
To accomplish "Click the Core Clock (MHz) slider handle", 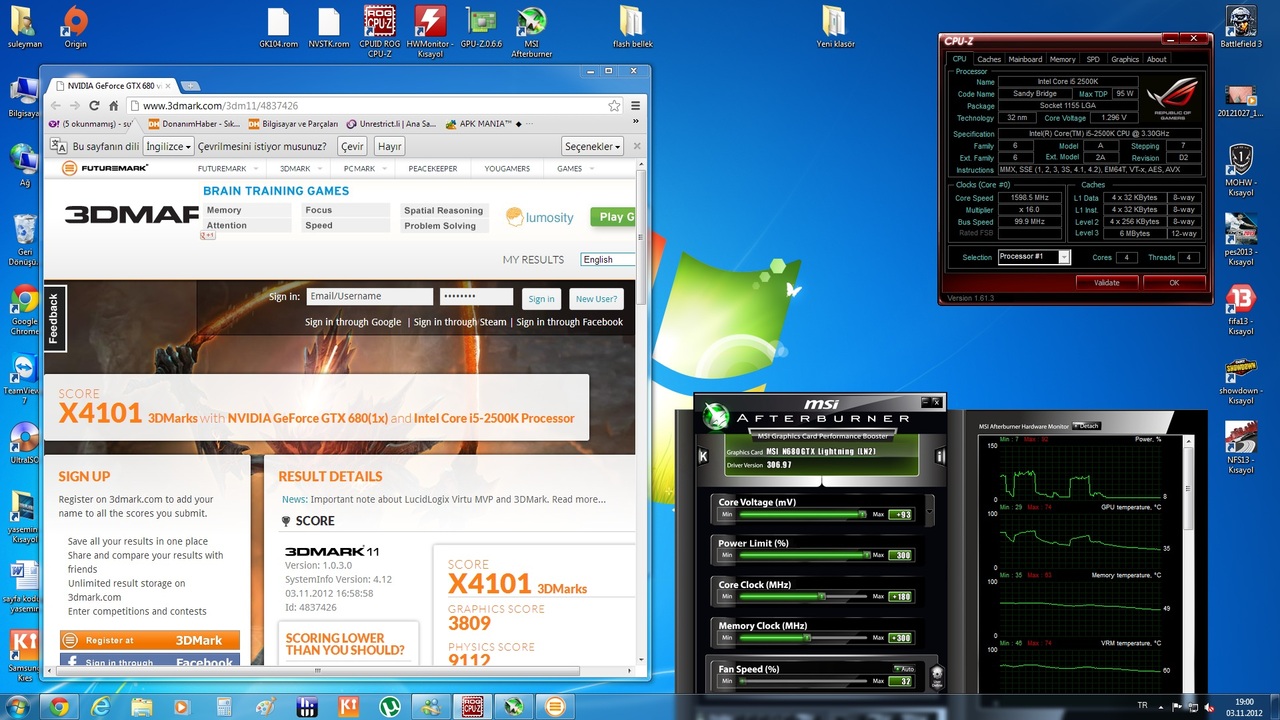I will tap(822, 596).
